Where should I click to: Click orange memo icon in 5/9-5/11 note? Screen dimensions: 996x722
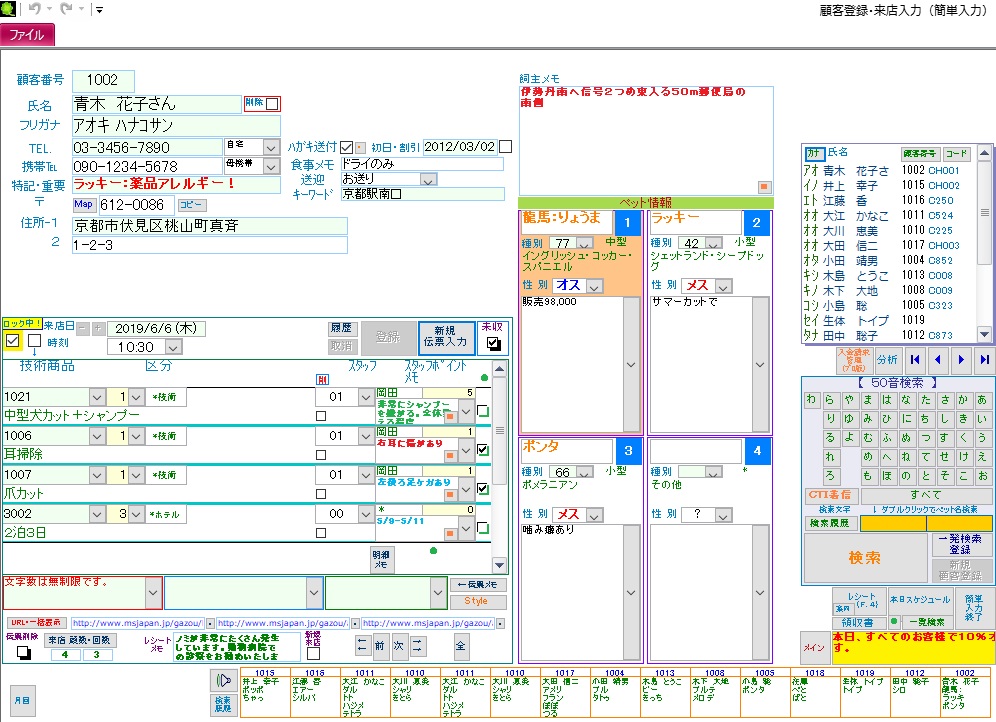[450, 533]
